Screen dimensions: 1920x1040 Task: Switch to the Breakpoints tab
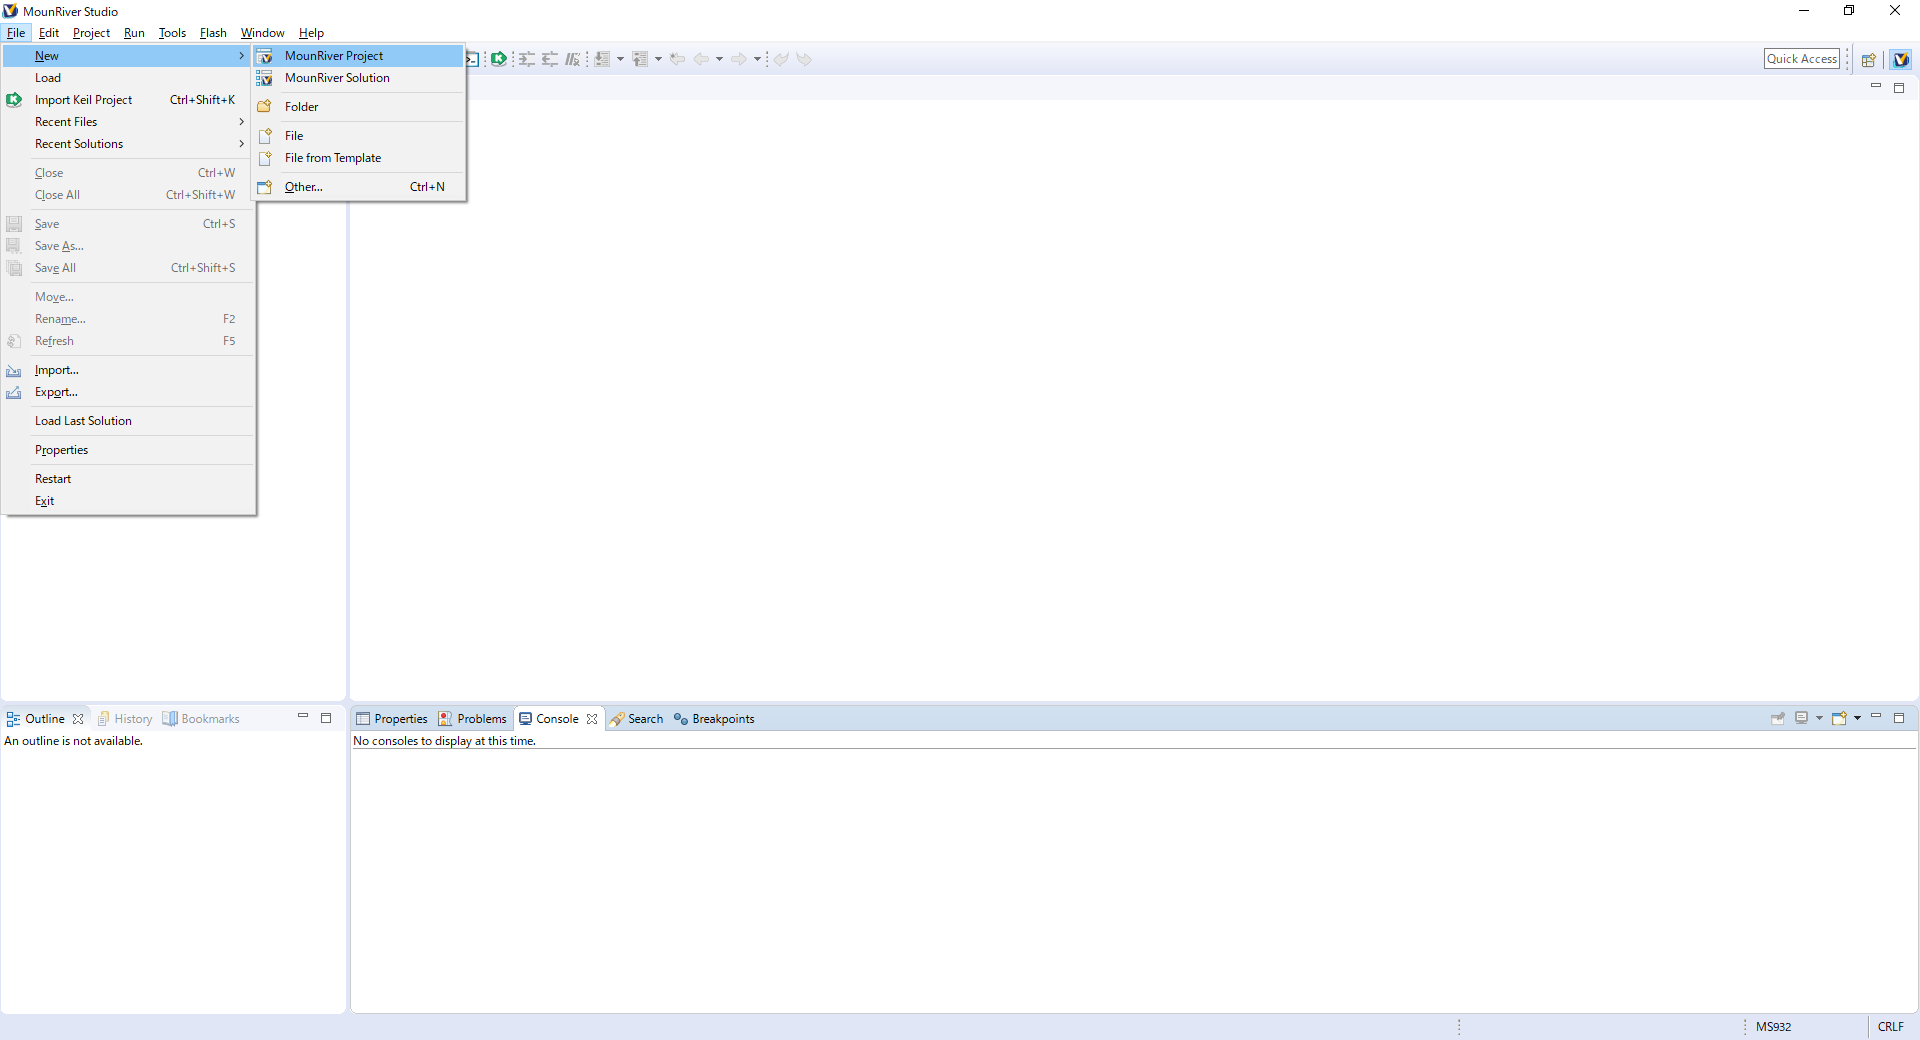714,719
